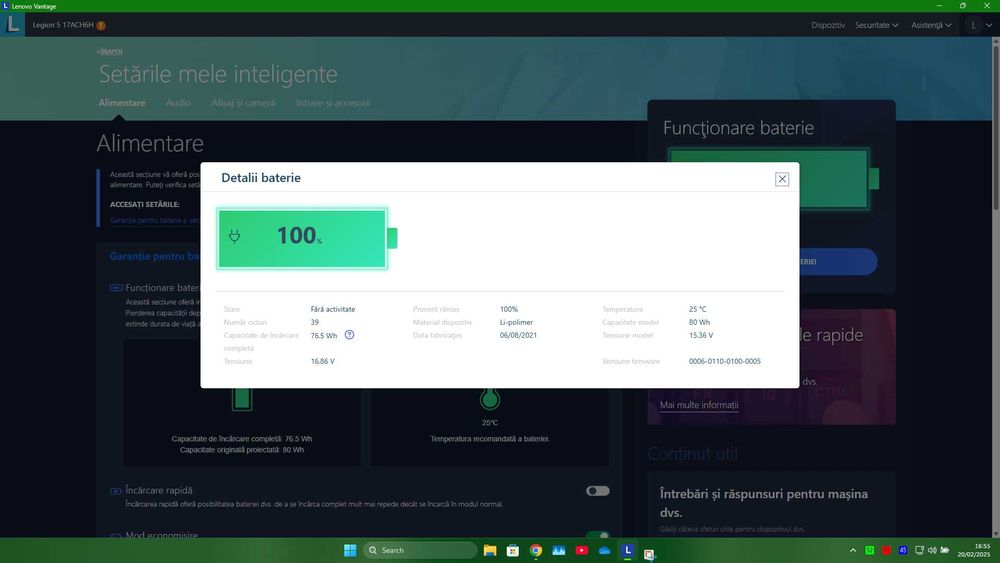Launch Google Chrome from the taskbar
This screenshot has height=563, width=1000.
pyautogui.click(x=536, y=550)
